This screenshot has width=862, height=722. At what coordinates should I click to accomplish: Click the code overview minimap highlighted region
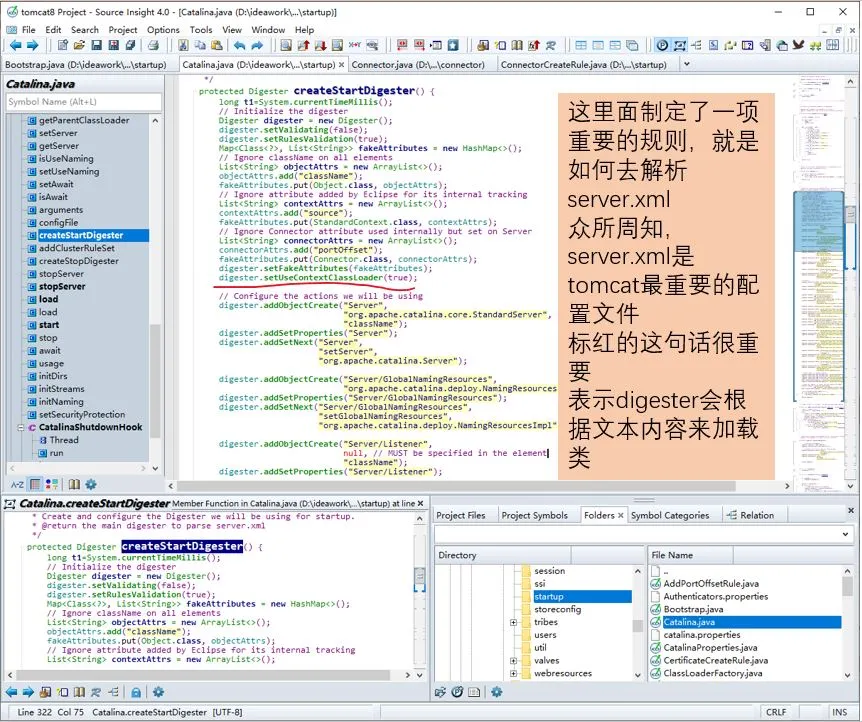(818, 221)
